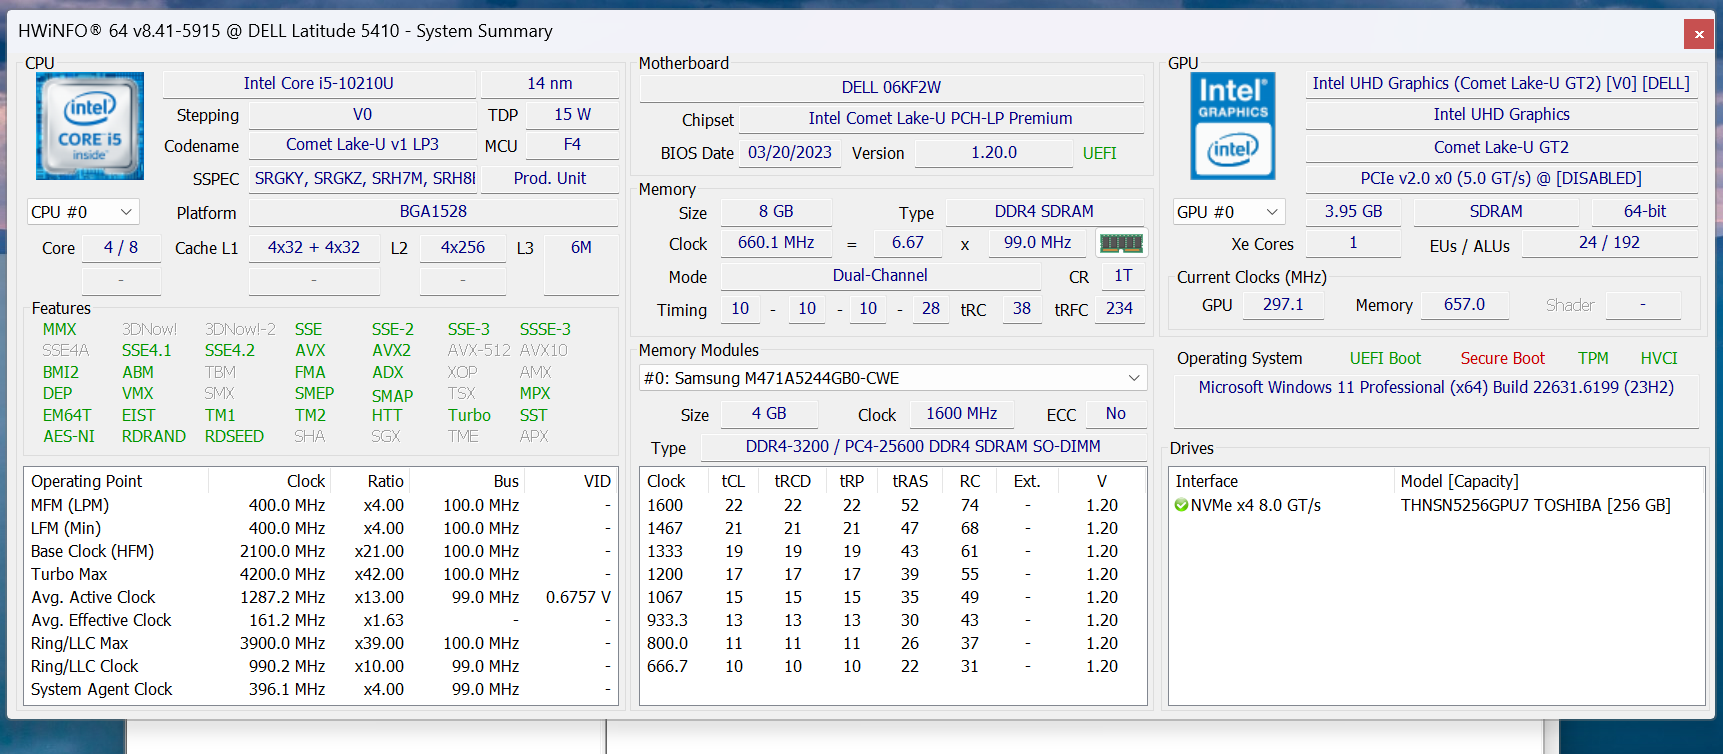The height and width of the screenshot is (754, 1723).
Task: Click the 14 nm process value
Action: click(x=550, y=84)
